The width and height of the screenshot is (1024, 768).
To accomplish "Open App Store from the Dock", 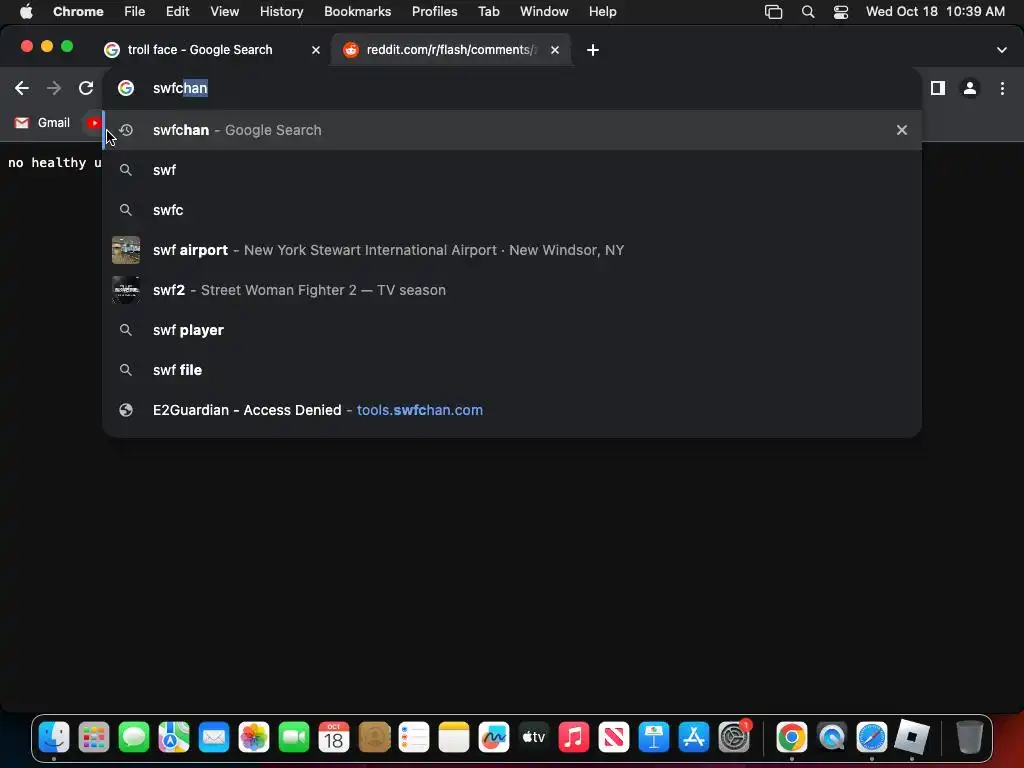I will pos(694,738).
